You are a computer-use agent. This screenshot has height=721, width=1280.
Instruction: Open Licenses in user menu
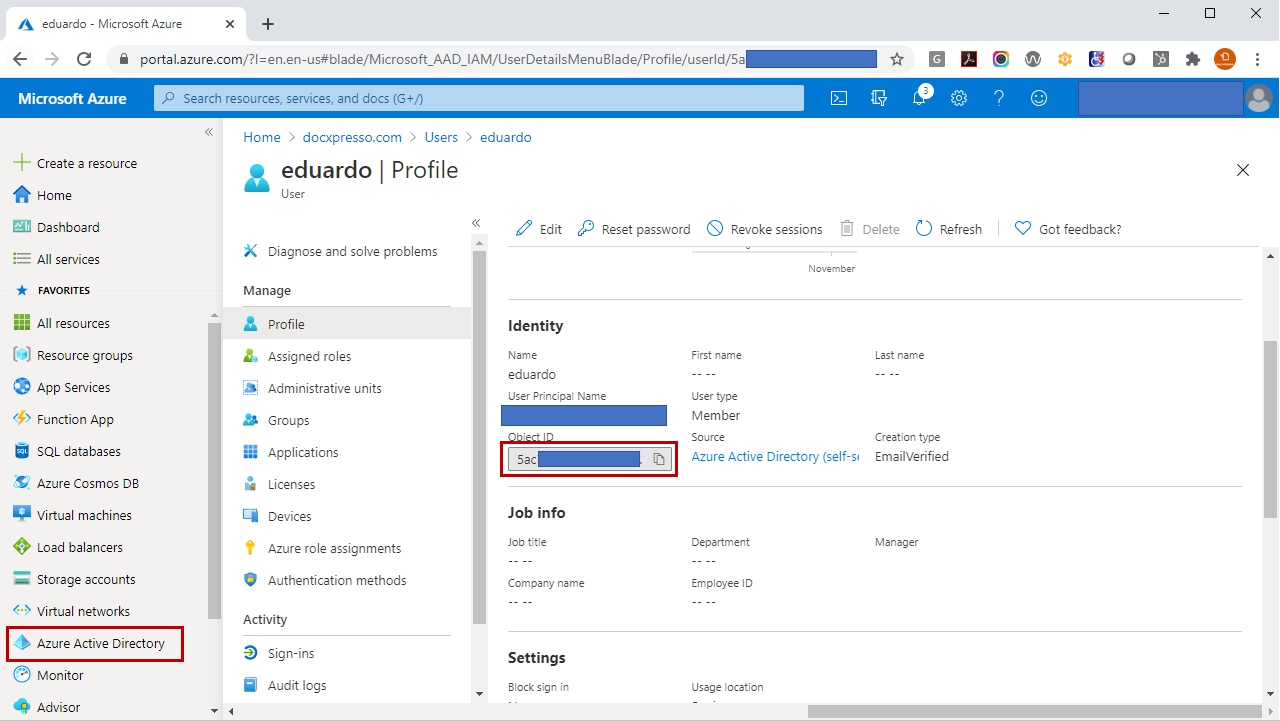[x=279, y=484]
